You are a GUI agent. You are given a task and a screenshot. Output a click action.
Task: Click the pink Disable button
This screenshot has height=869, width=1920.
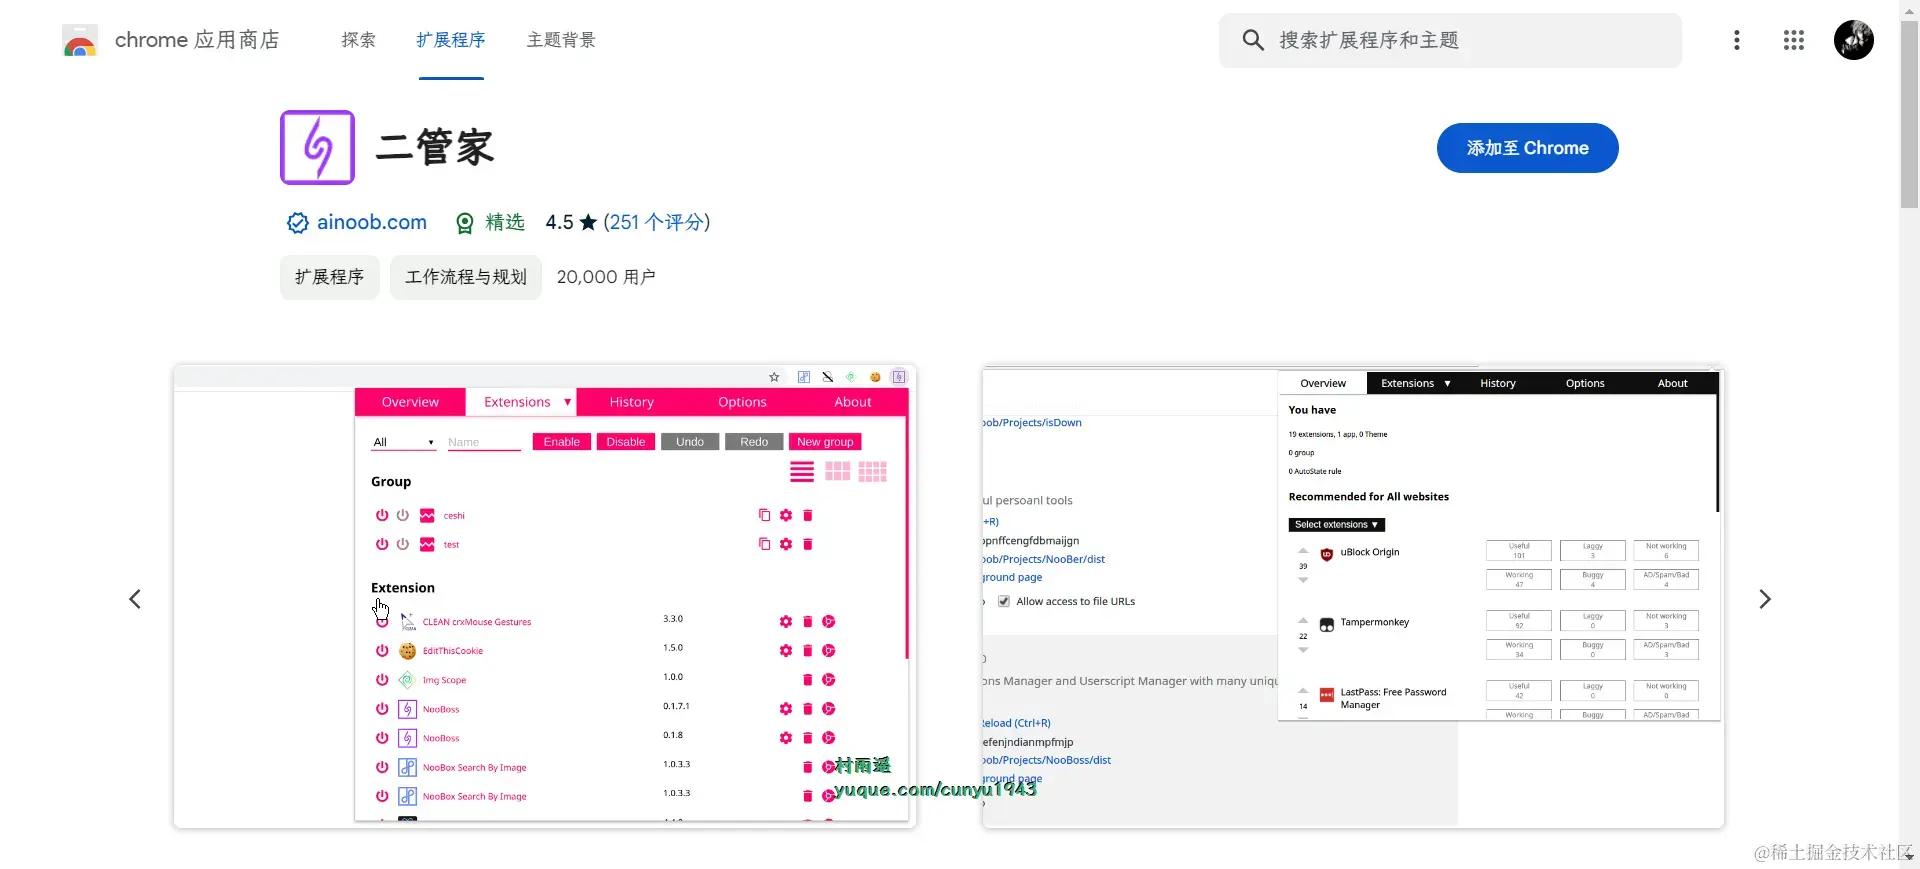pos(626,442)
